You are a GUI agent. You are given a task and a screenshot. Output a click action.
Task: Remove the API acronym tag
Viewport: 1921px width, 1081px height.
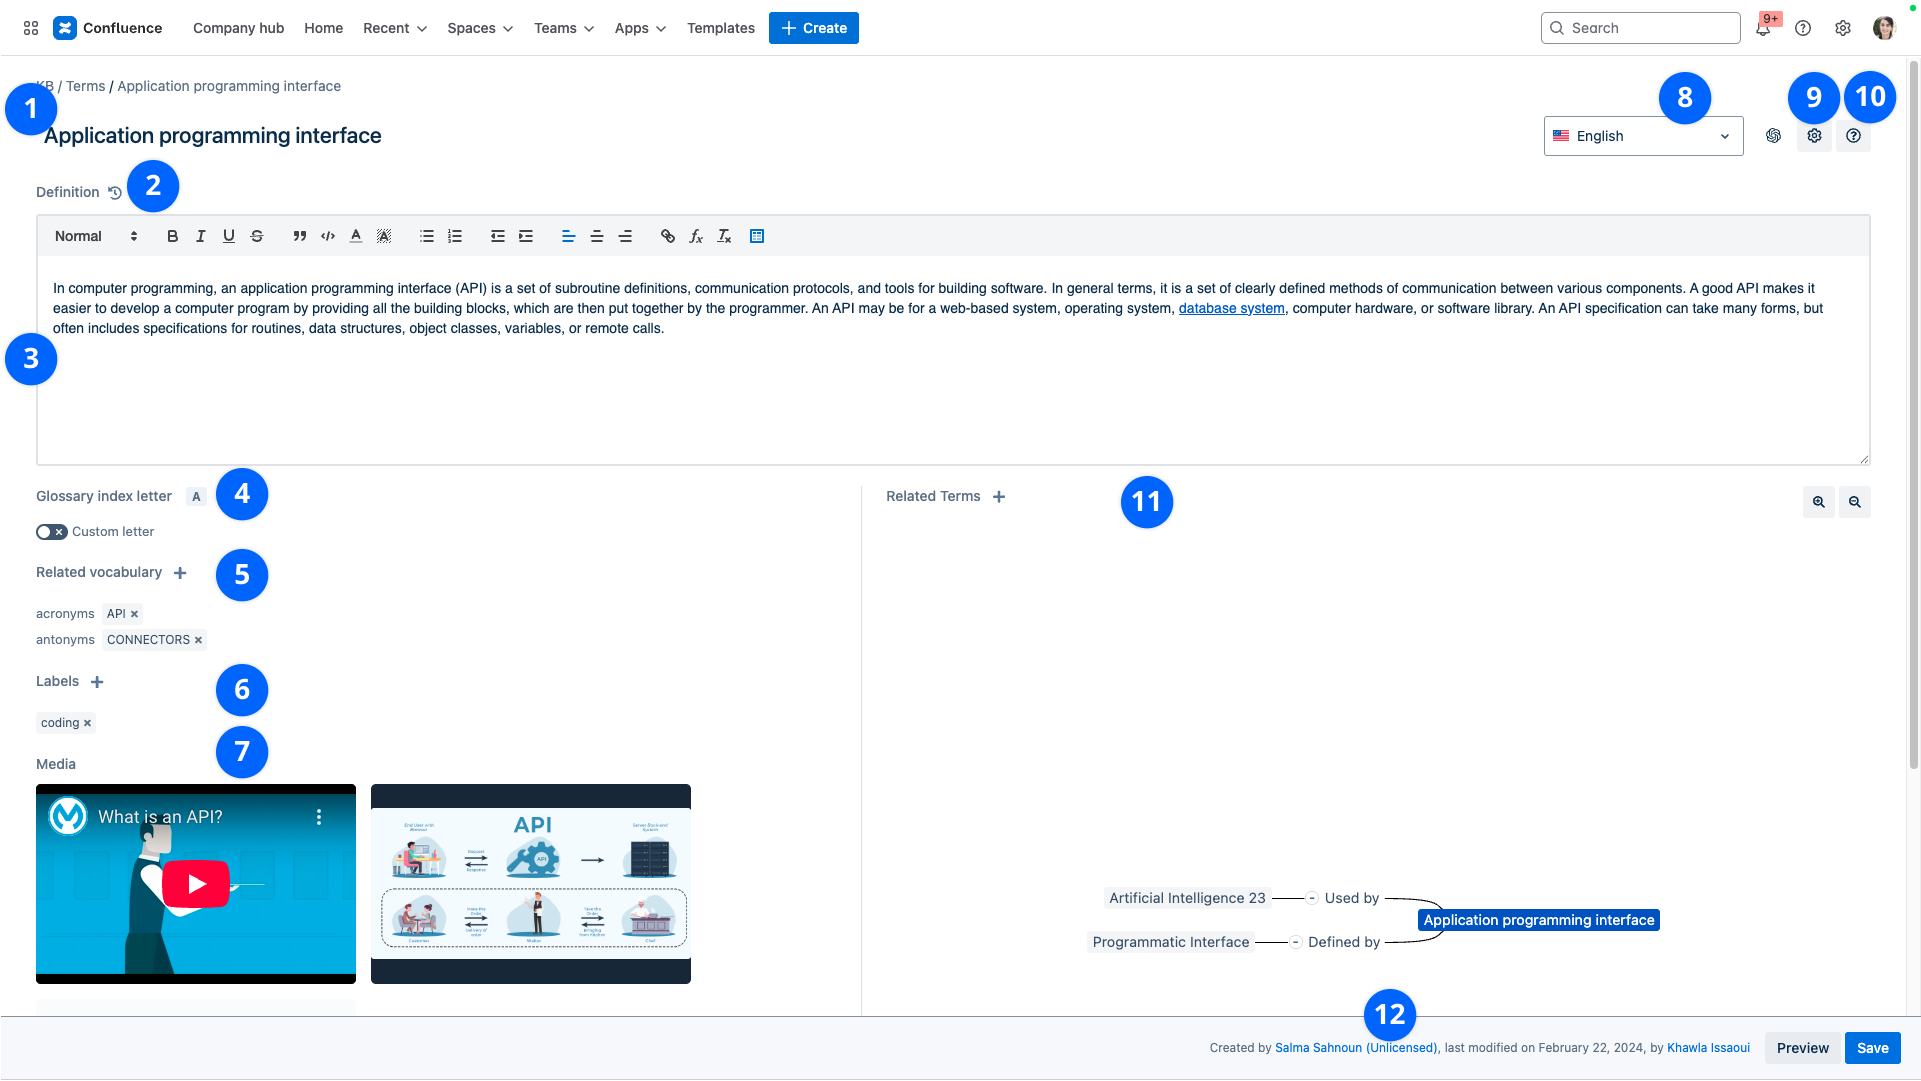(x=134, y=614)
